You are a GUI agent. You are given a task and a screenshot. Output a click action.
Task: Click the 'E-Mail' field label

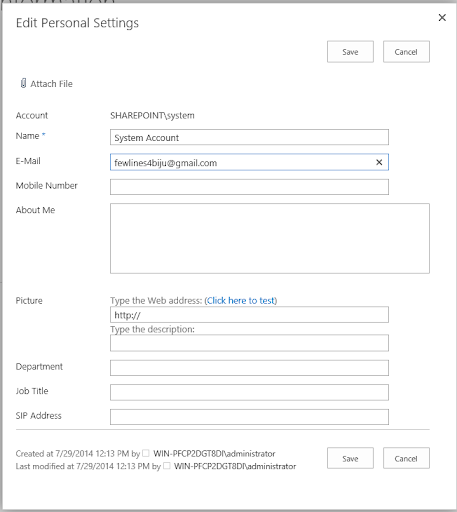point(28,161)
